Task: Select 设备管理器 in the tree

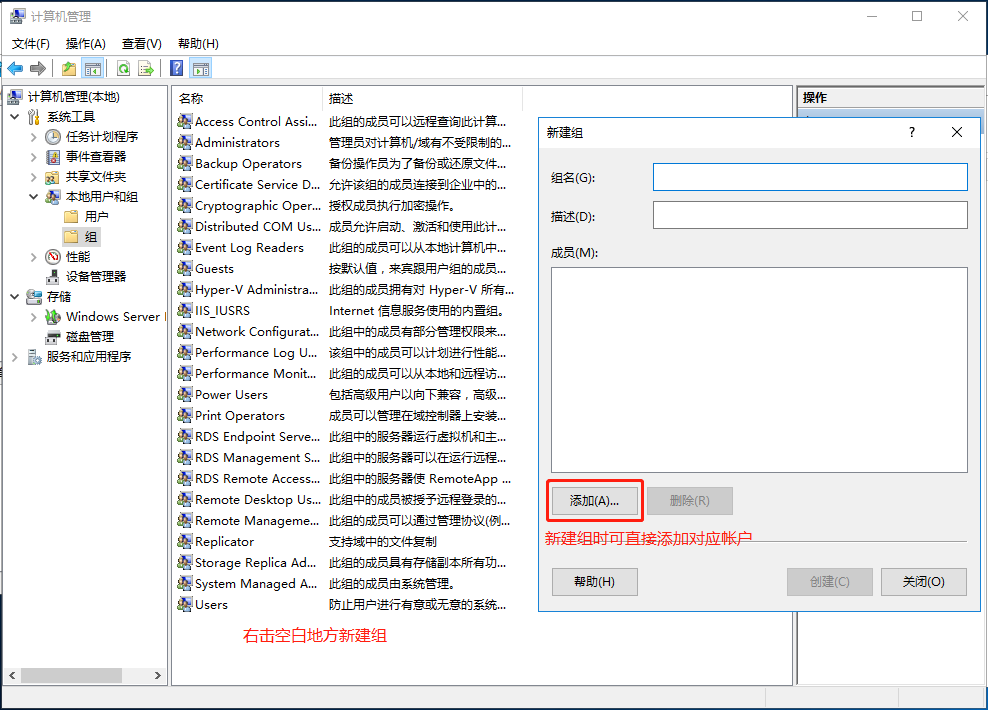Action: [96, 276]
